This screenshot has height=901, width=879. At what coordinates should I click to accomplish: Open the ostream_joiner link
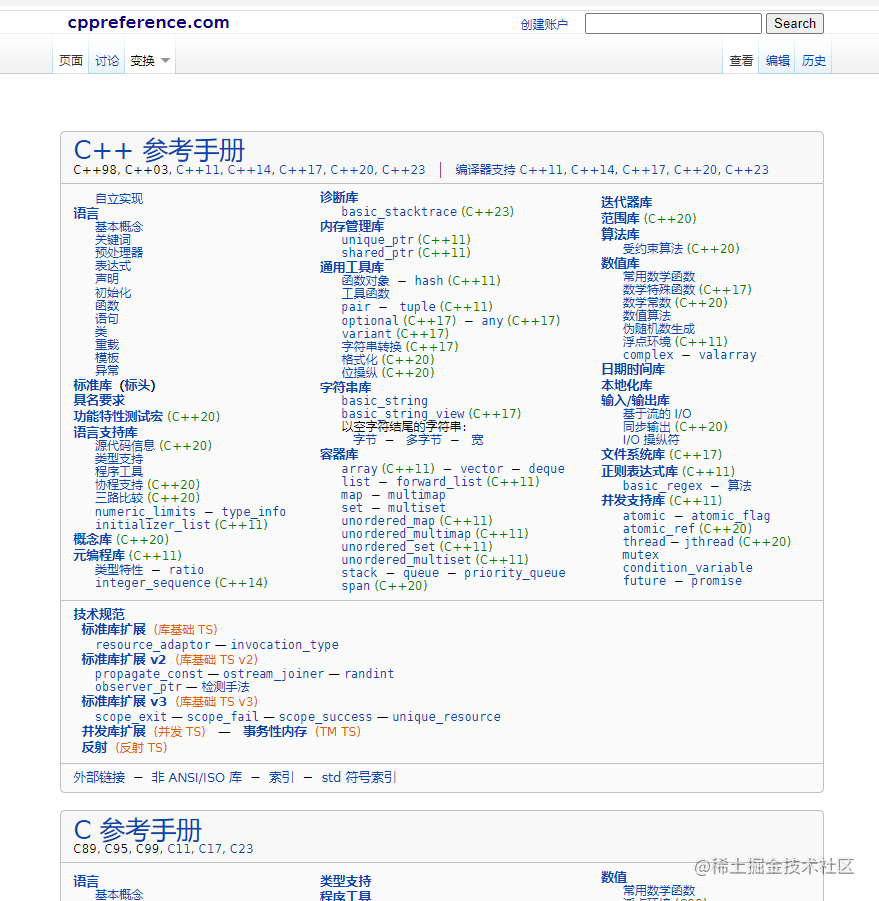273,673
